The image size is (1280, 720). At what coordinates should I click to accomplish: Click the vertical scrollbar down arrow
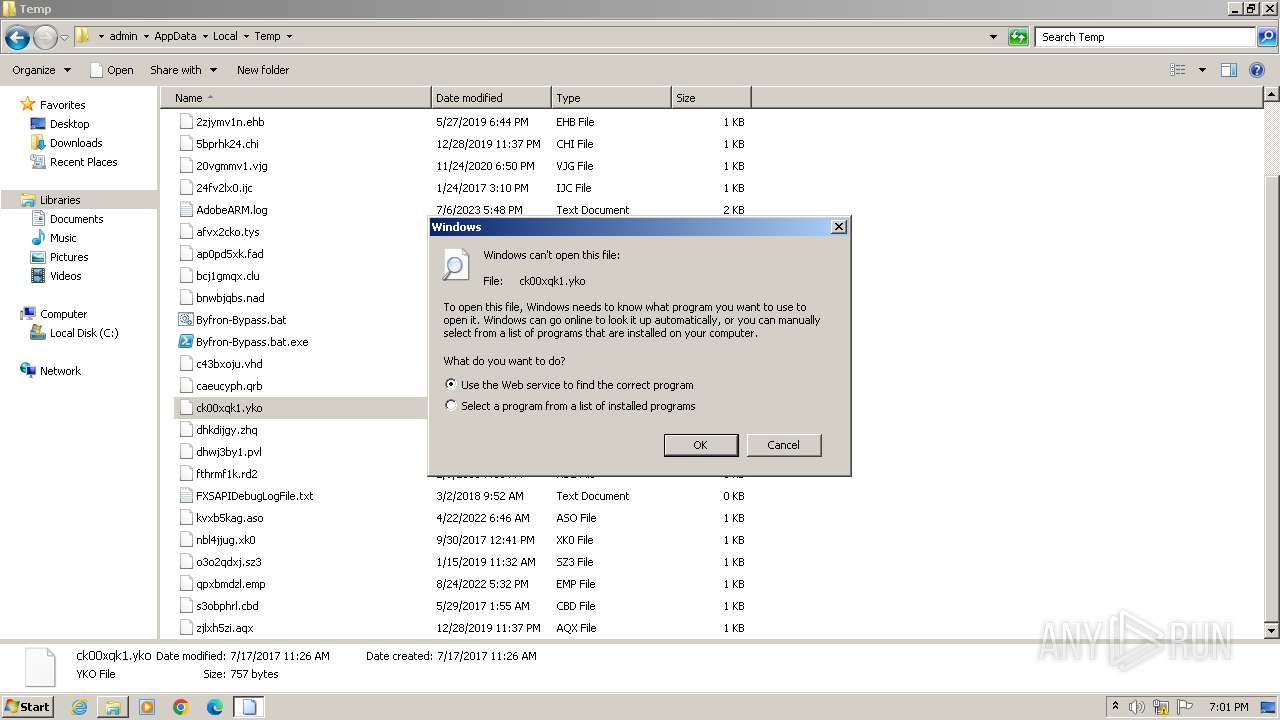(x=1271, y=631)
